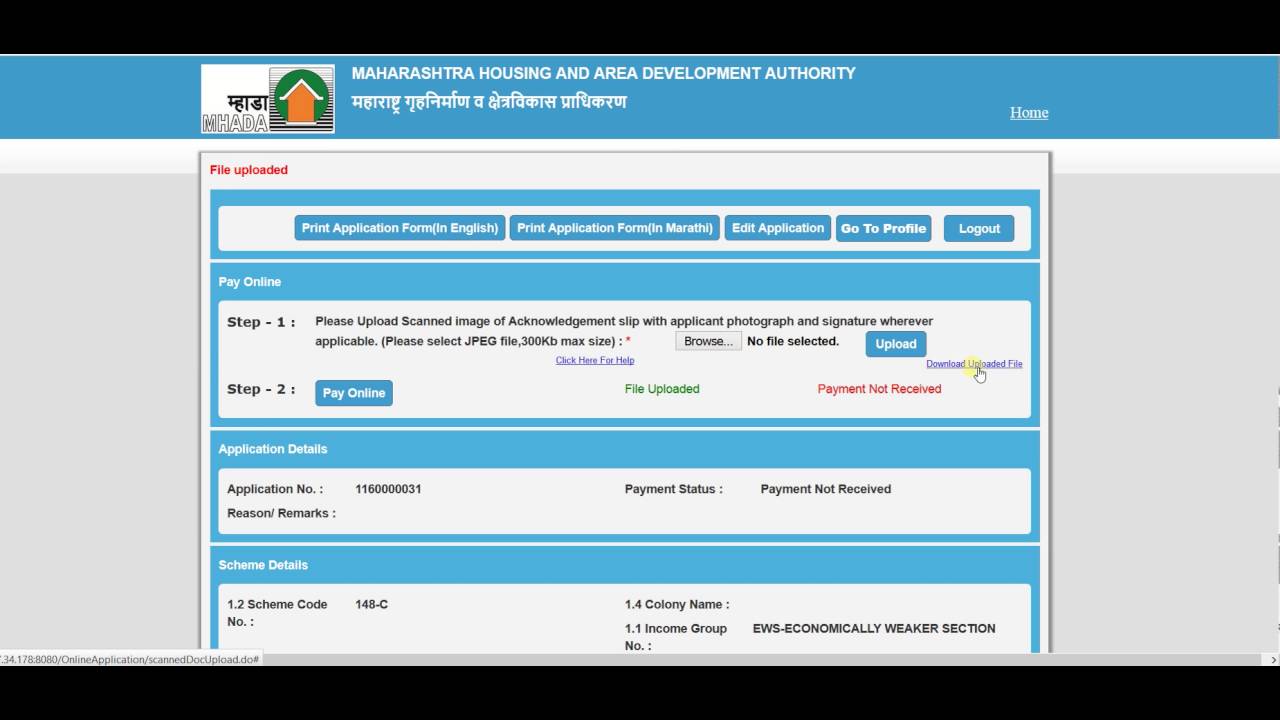
Task: Open Edit Application
Action: tap(778, 228)
